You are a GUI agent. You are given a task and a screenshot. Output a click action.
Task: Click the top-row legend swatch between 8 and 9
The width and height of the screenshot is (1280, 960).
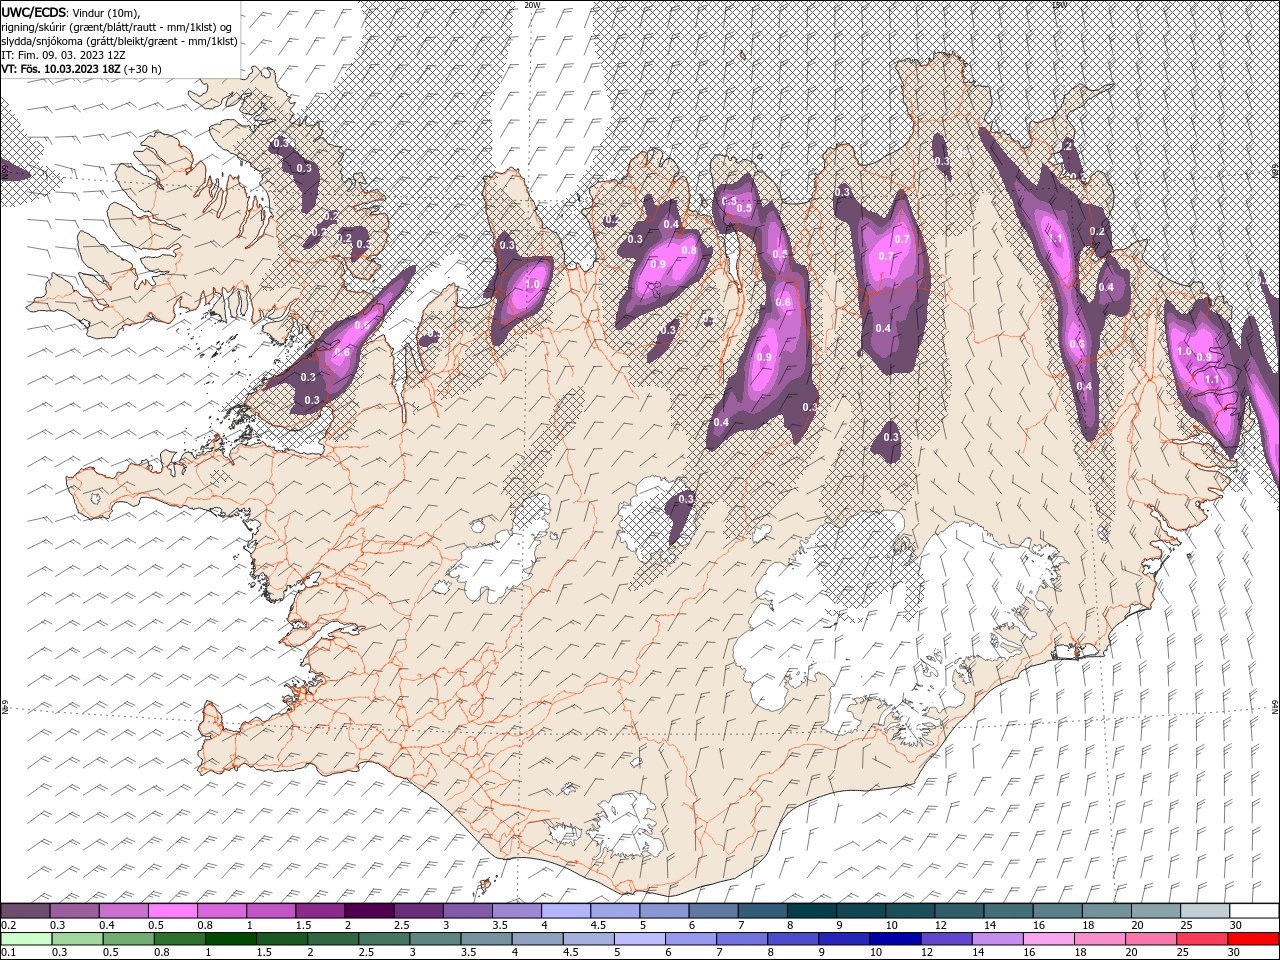(x=811, y=910)
